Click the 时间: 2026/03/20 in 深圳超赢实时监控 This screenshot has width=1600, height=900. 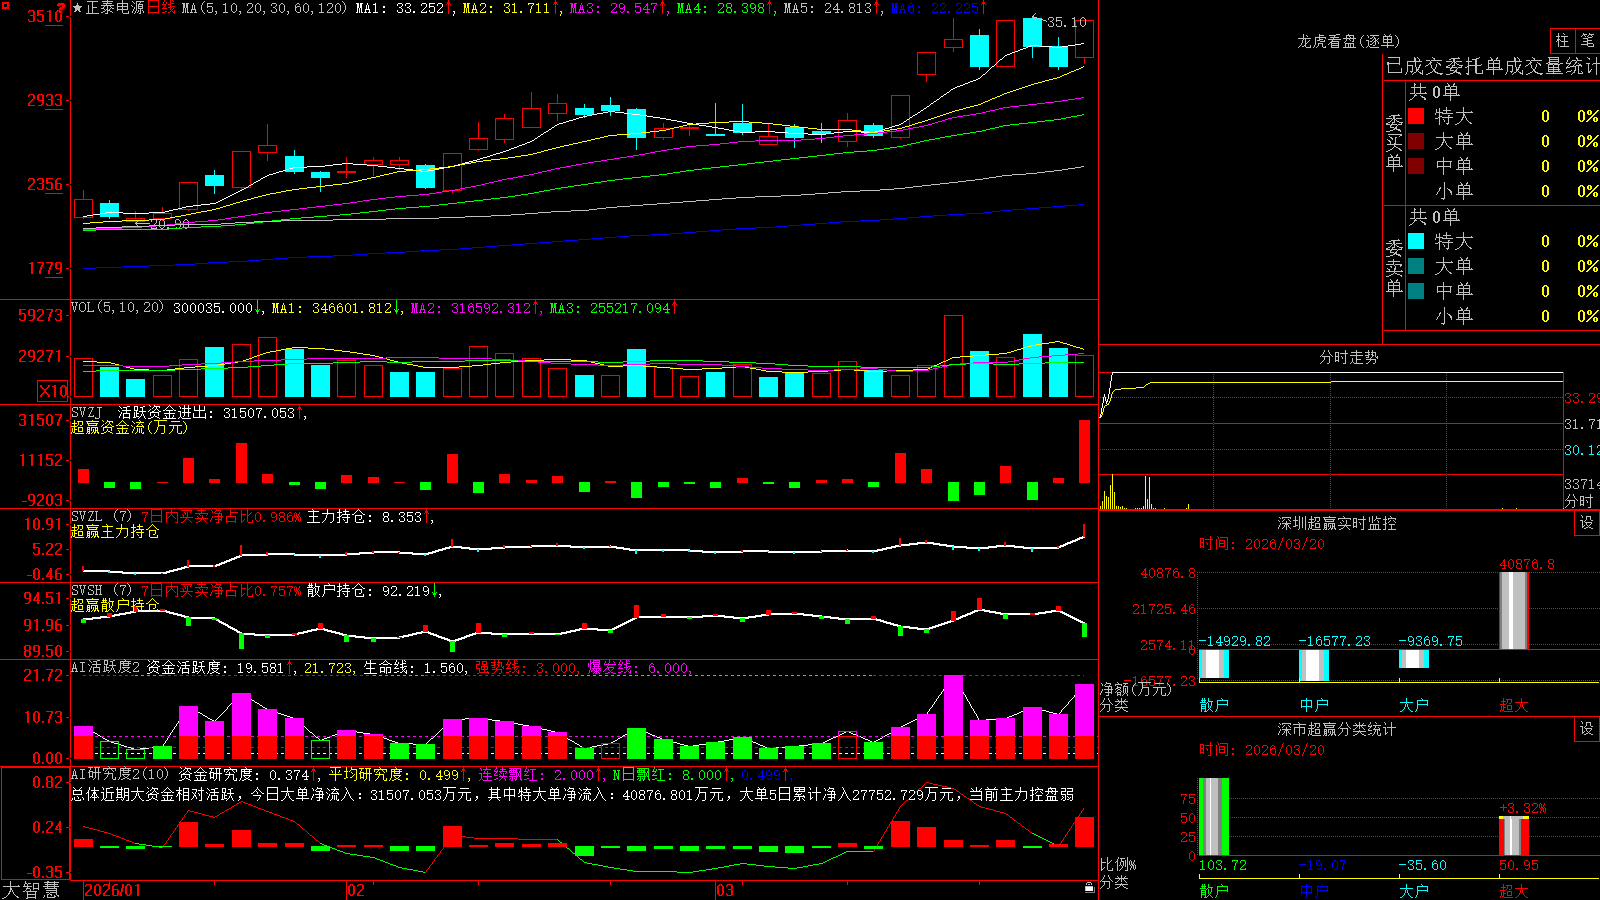click(1262, 544)
